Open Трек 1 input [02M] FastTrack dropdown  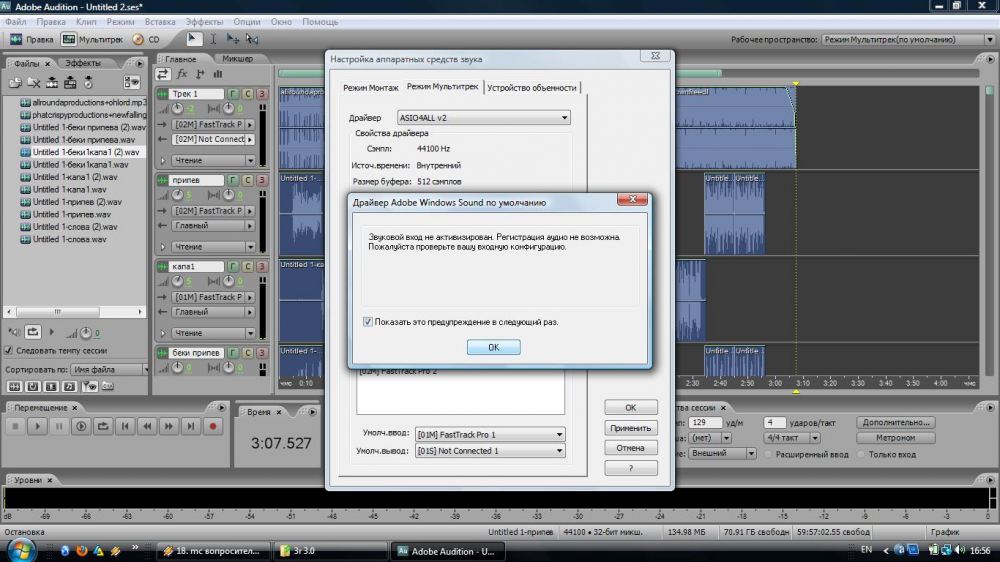pyautogui.click(x=214, y=124)
